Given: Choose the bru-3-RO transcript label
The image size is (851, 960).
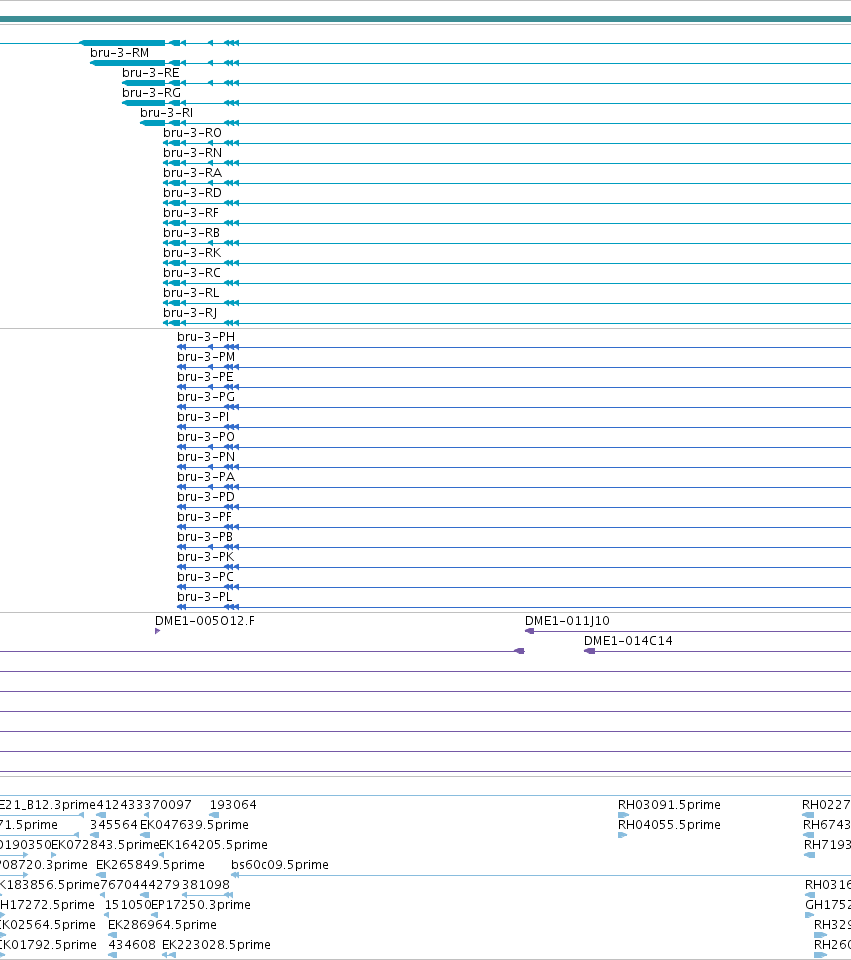Looking at the screenshot, I should [x=192, y=133].
